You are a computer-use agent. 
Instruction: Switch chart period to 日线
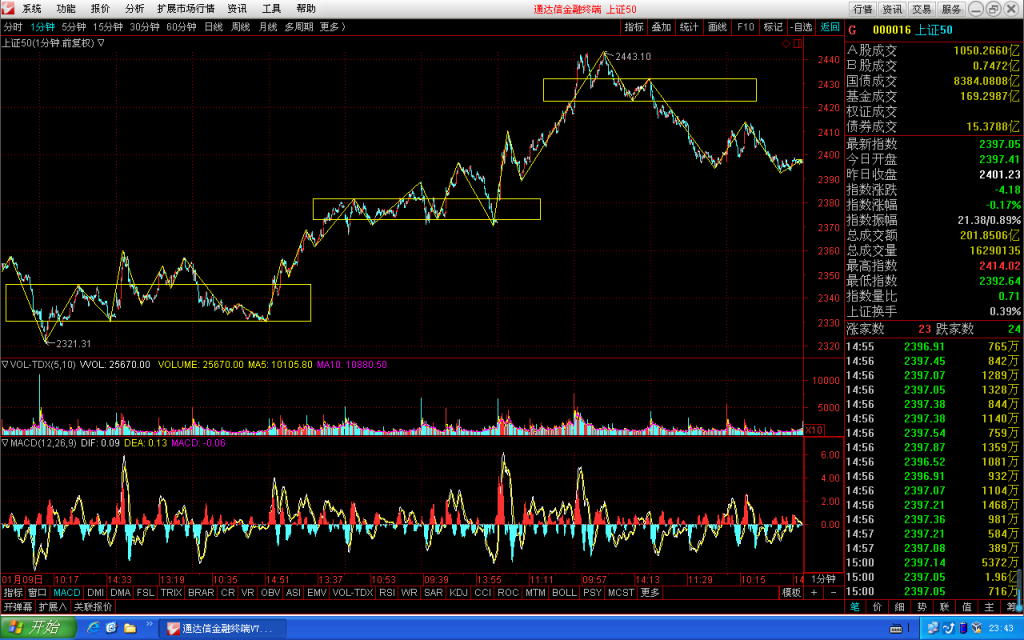pos(213,27)
